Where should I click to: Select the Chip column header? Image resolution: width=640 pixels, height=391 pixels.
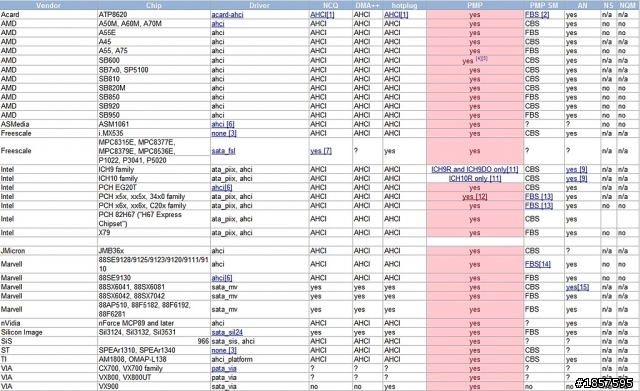pyautogui.click(x=154, y=5)
